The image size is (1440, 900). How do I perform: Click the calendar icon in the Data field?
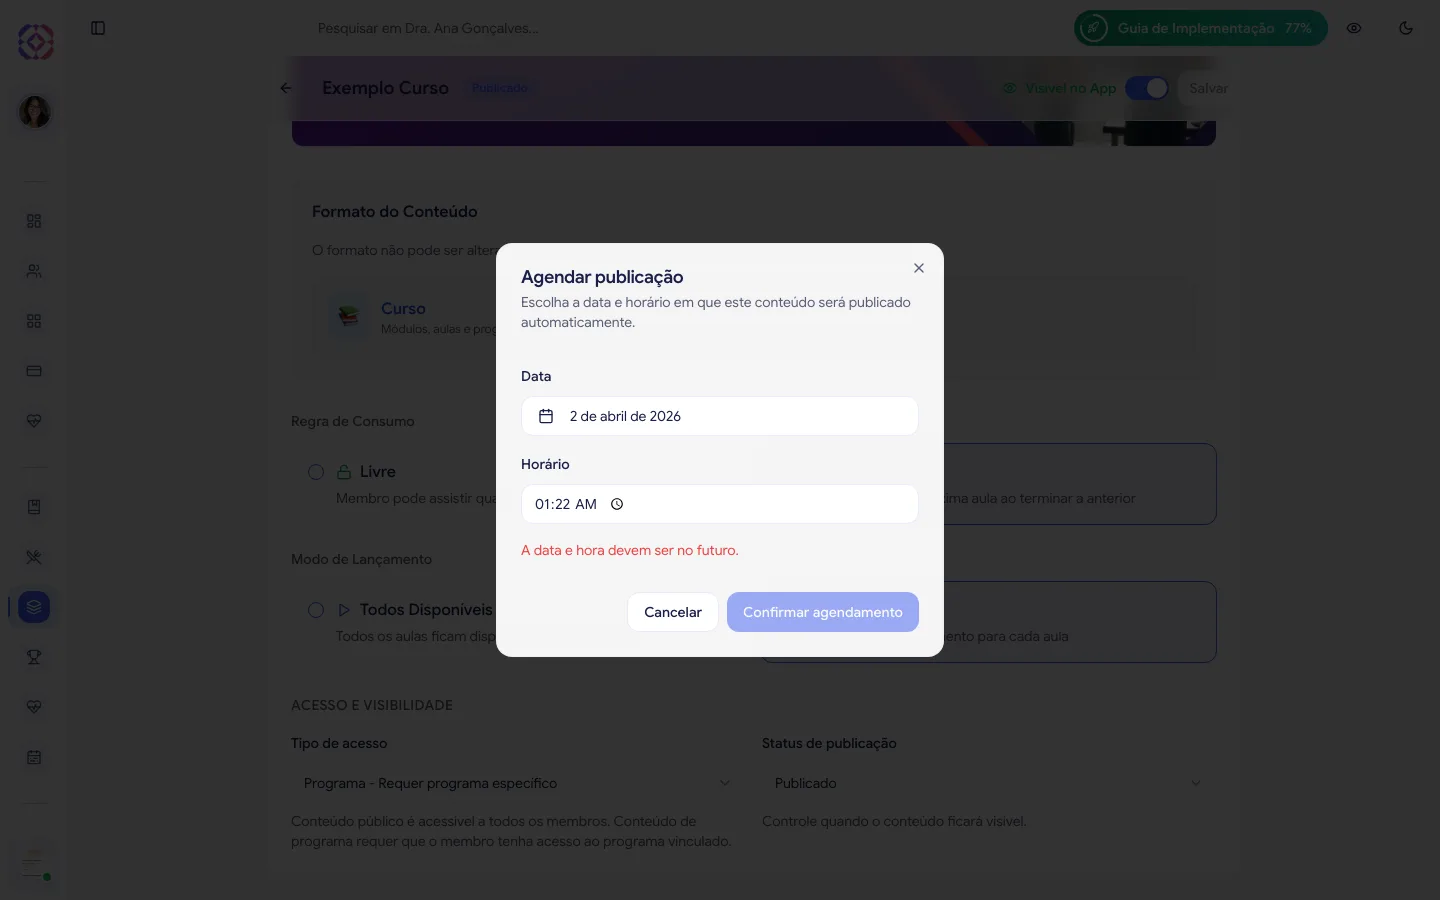(546, 416)
